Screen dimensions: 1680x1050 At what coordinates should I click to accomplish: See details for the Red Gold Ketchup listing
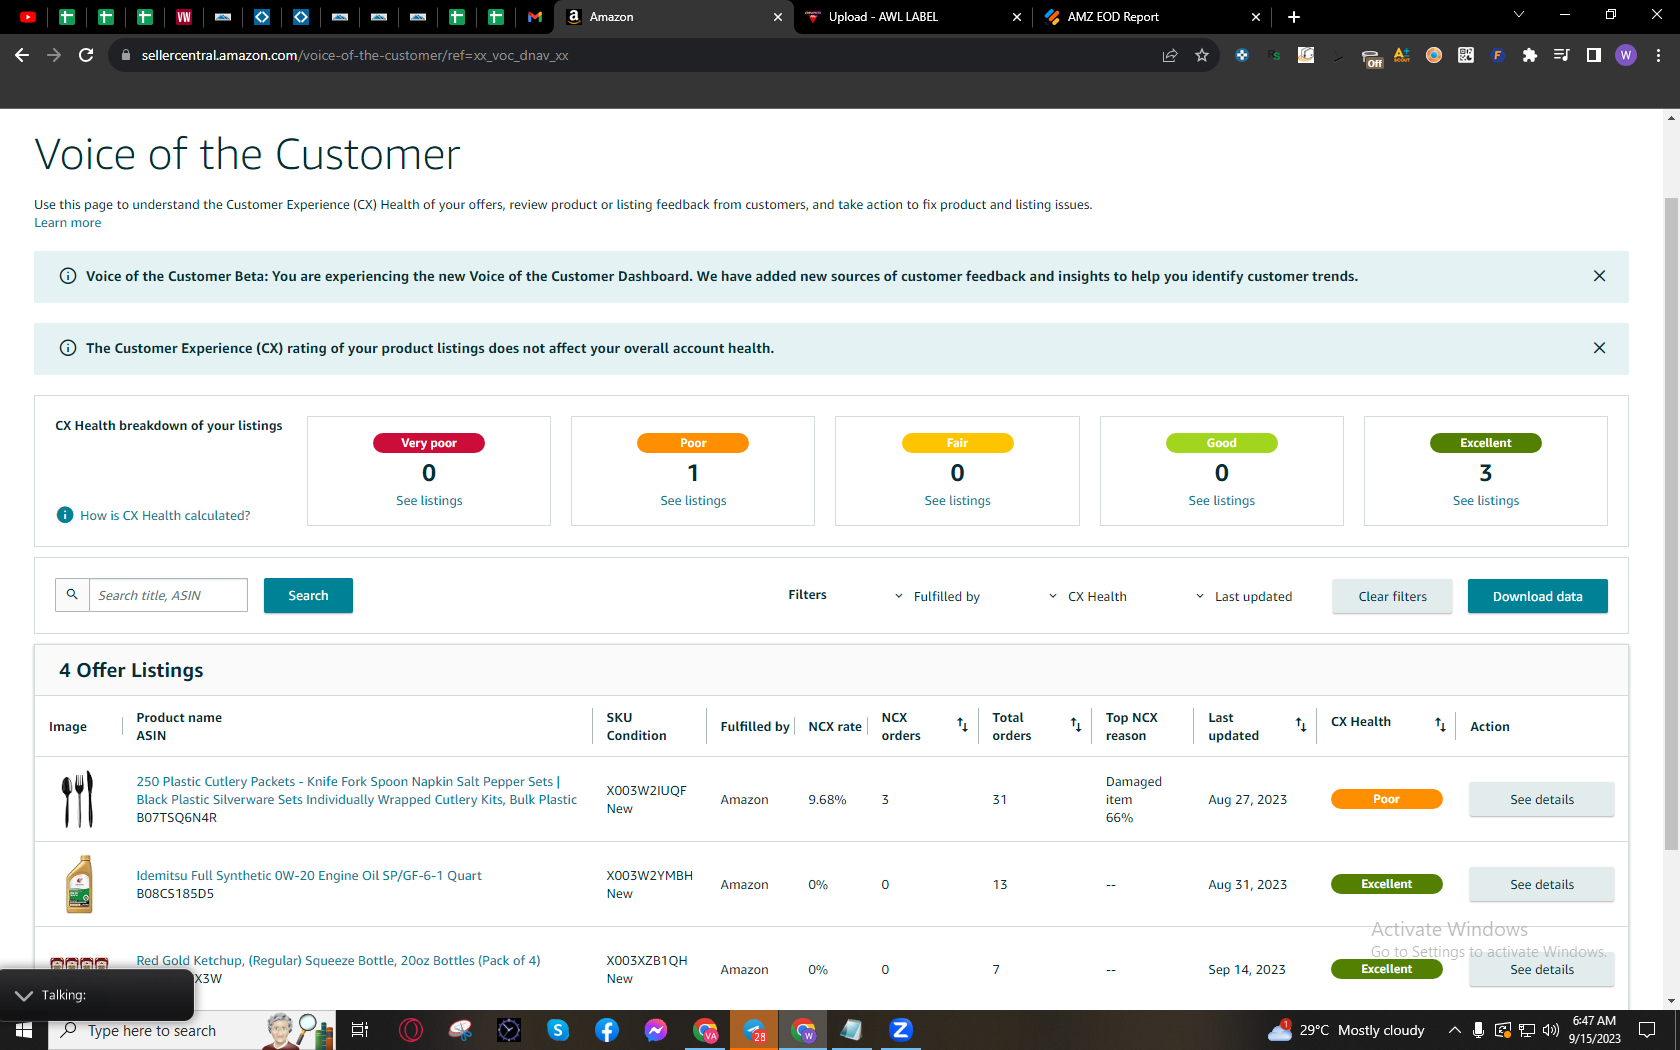[1541, 970]
